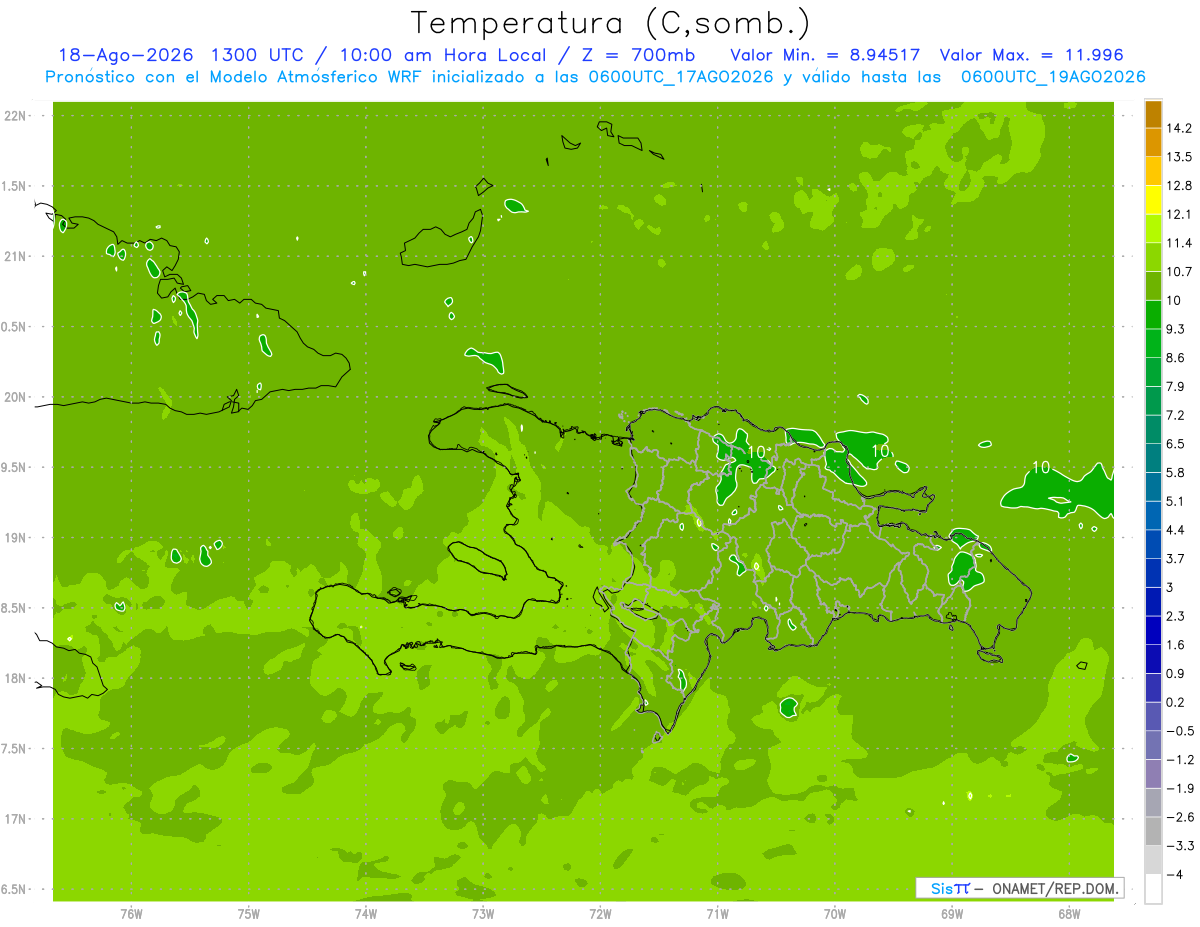Click the '68W' longitude label
1200x927 pixels.
click(x=1068, y=913)
